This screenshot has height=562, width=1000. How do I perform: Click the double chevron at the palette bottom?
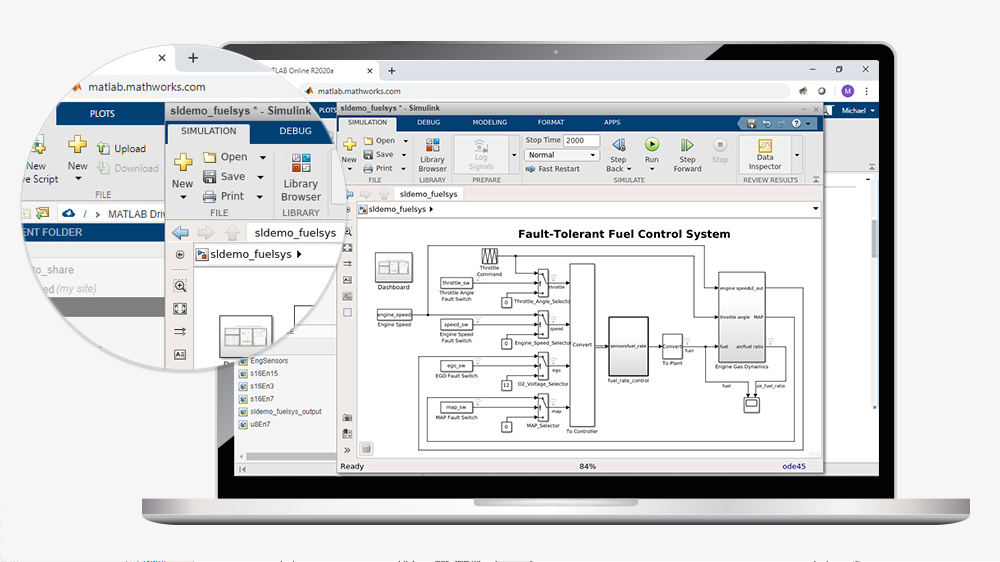point(348,450)
